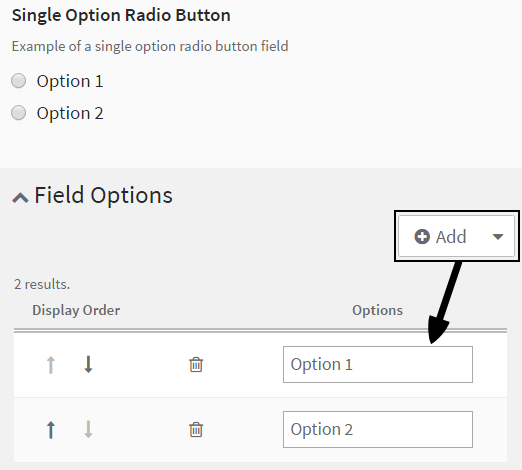The image size is (522, 470).
Task: Sort by the Display Order column header
Action: (76, 310)
